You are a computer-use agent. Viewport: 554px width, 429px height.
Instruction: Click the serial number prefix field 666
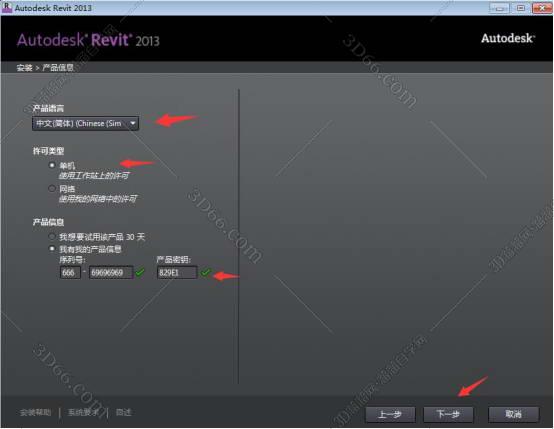70,272
